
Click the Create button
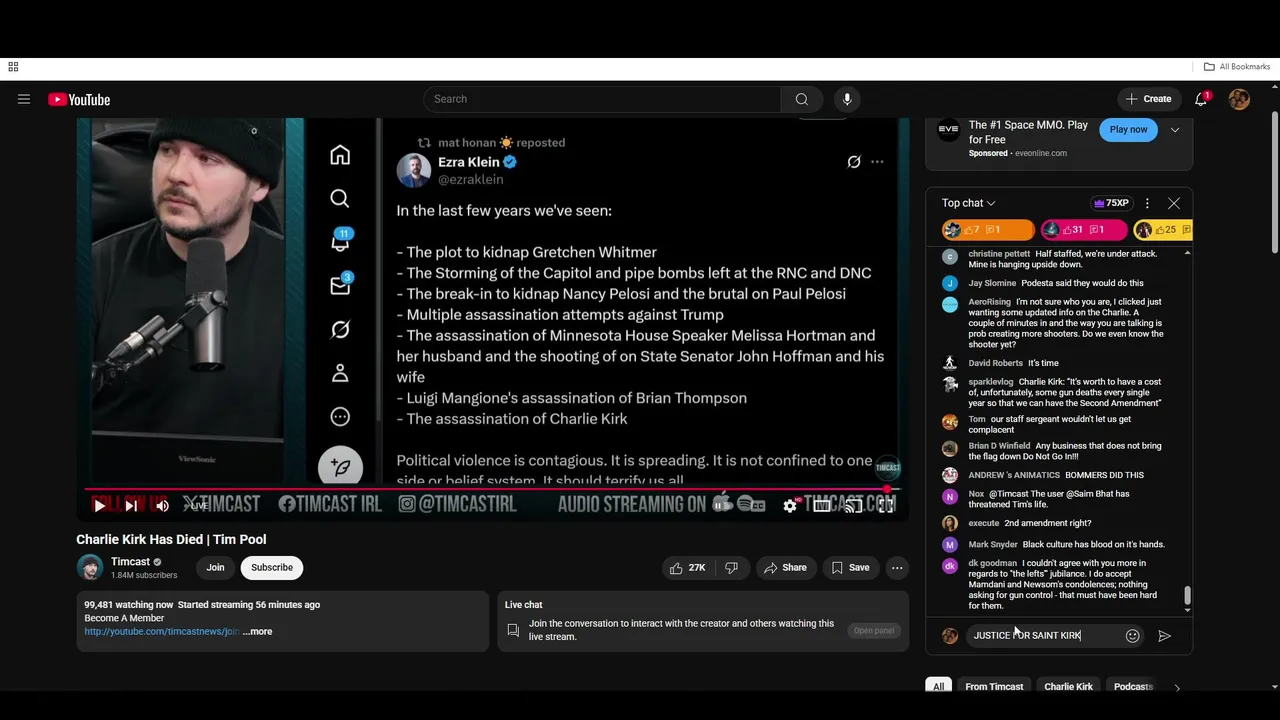pyautogui.click(x=1148, y=99)
